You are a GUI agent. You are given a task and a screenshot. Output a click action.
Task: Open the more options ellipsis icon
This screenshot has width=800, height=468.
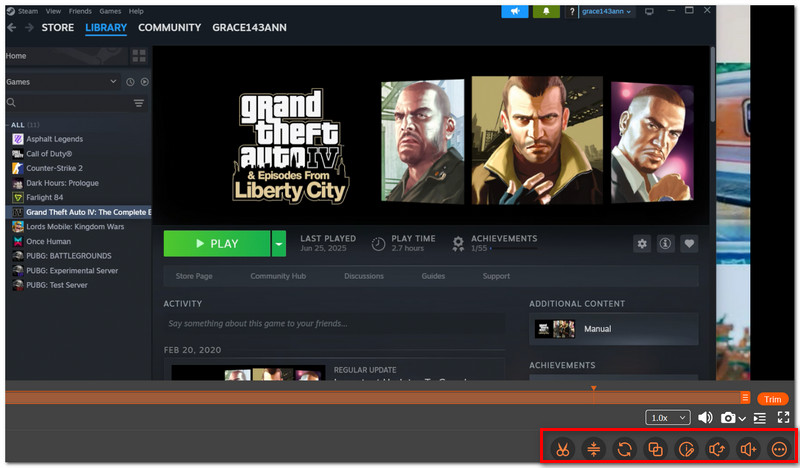[x=779, y=449]
